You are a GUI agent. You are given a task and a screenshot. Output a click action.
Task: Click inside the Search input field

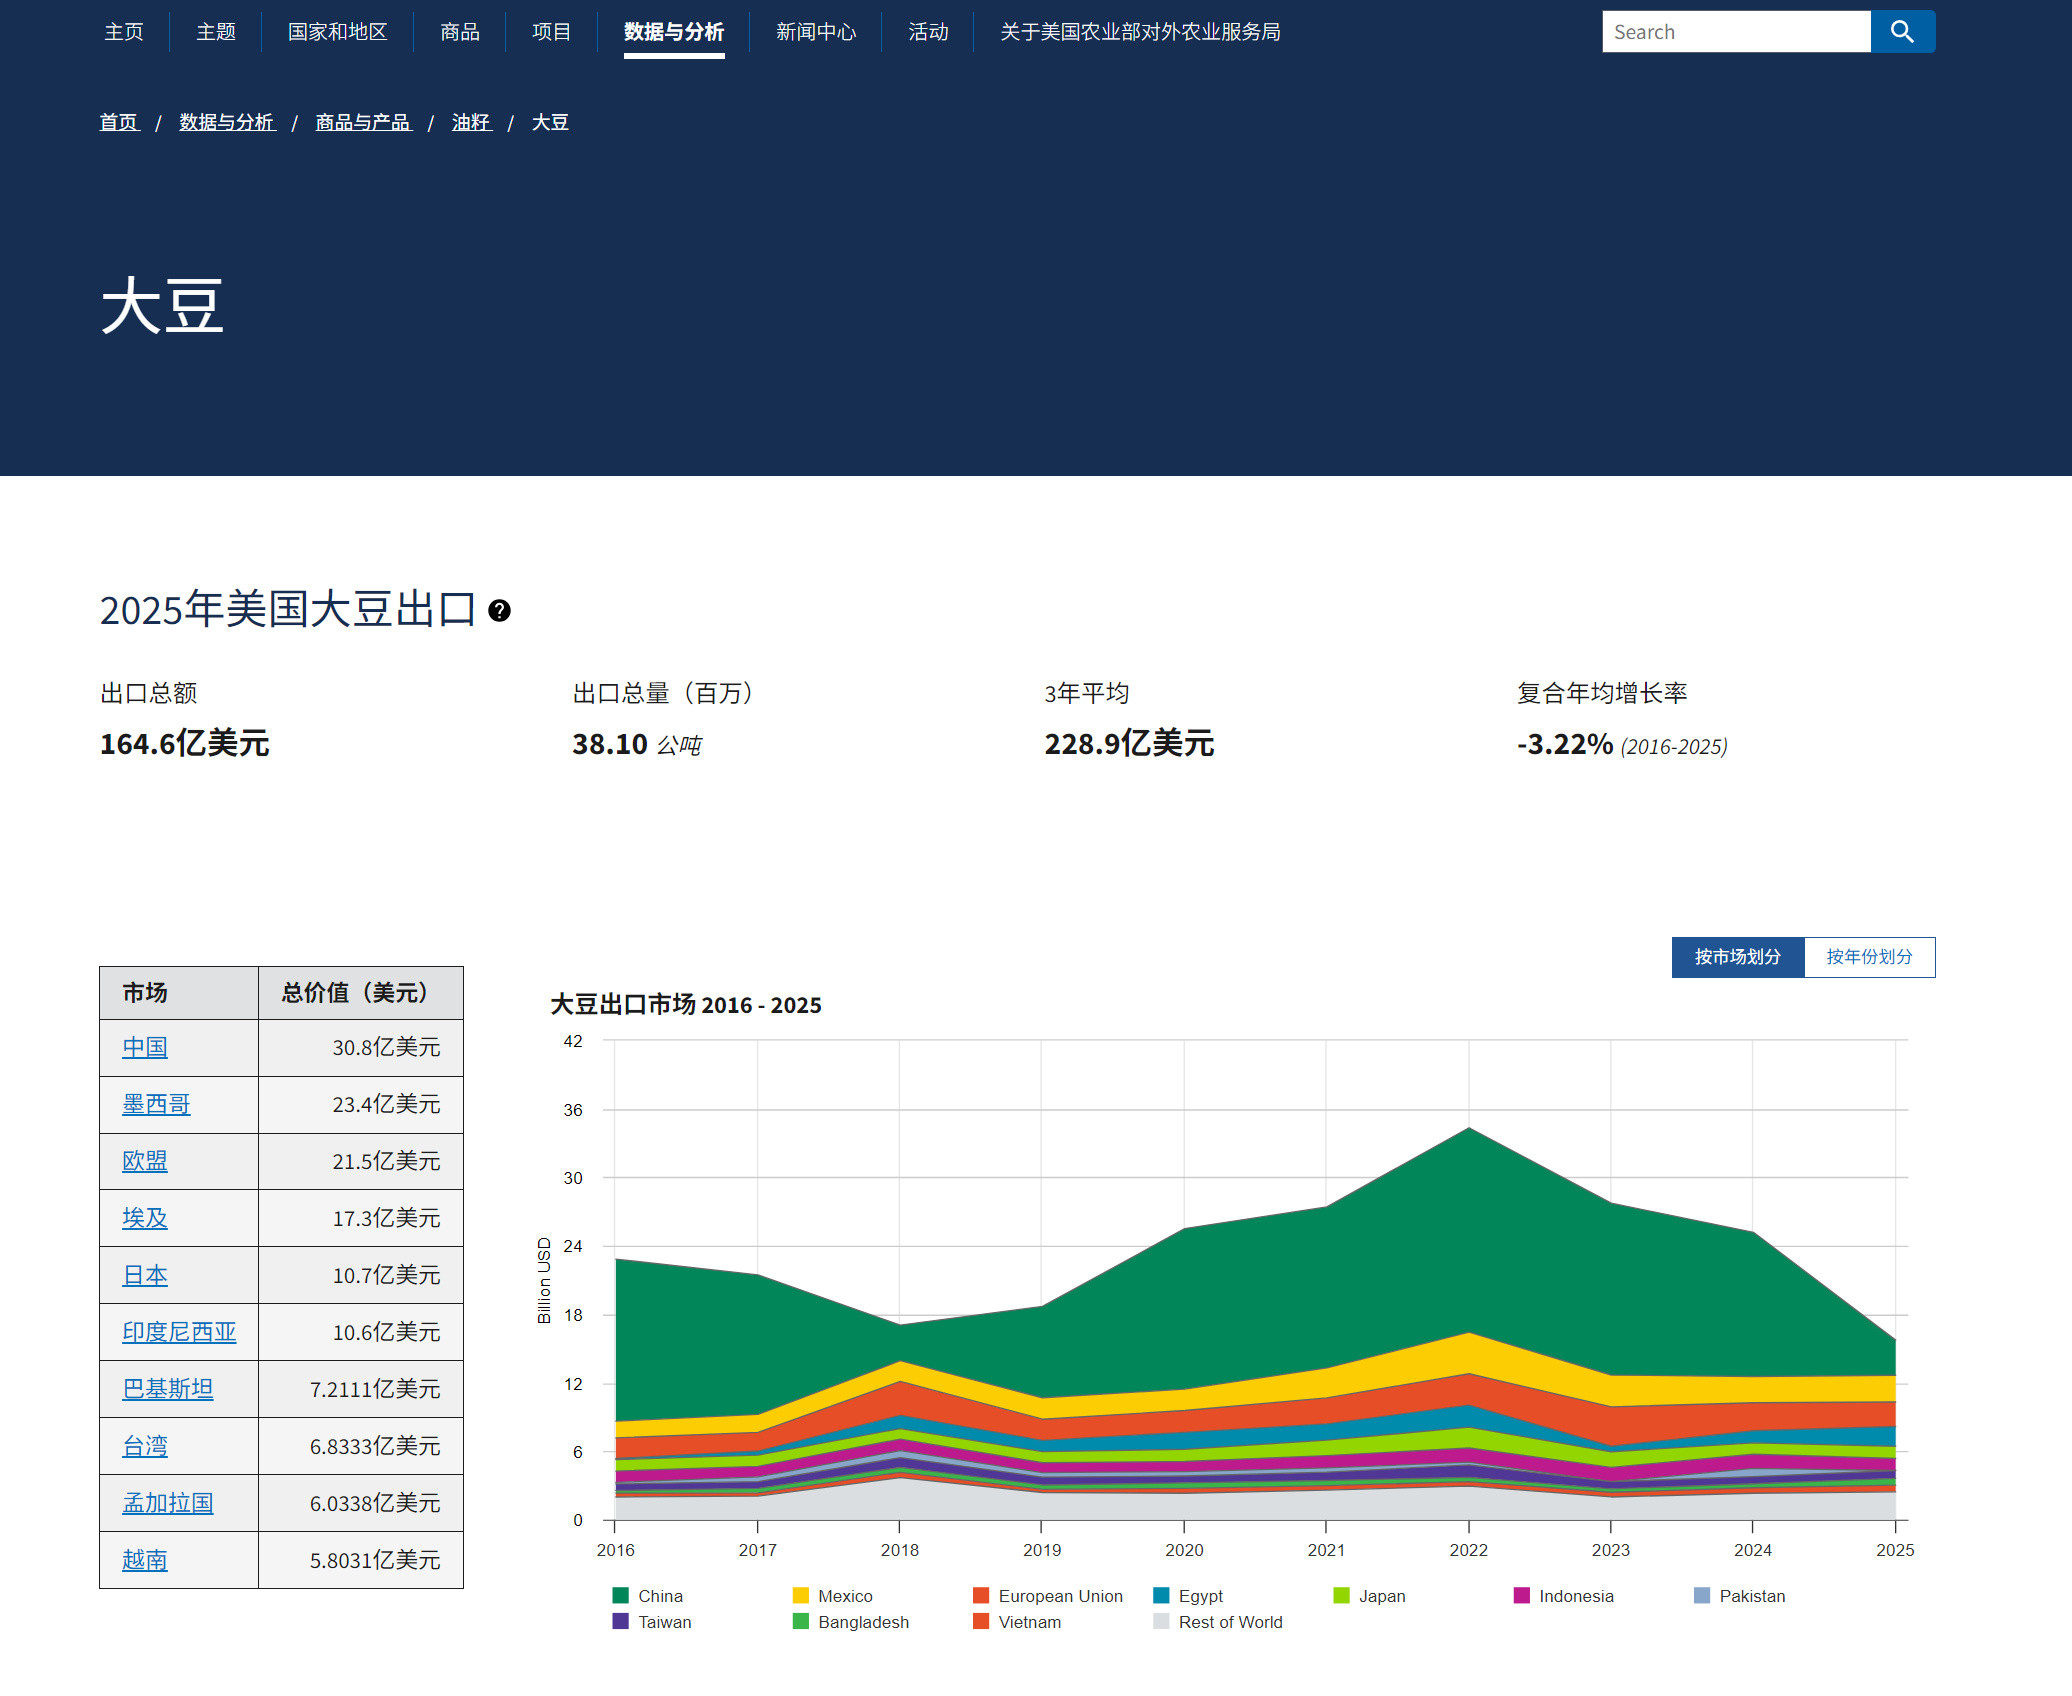coord(1737,31)
